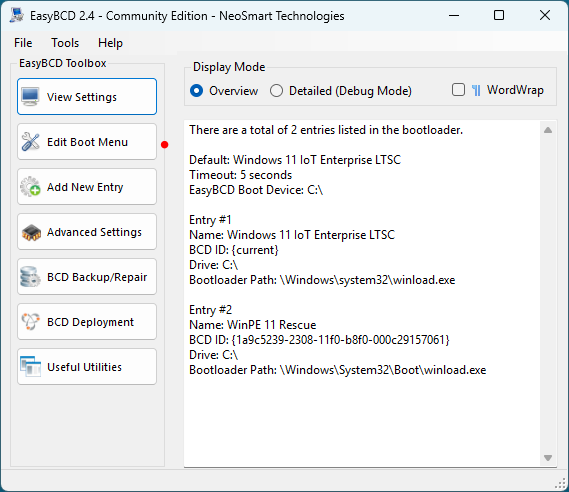Click the Advanced Settings chip icon

(31, 233)
